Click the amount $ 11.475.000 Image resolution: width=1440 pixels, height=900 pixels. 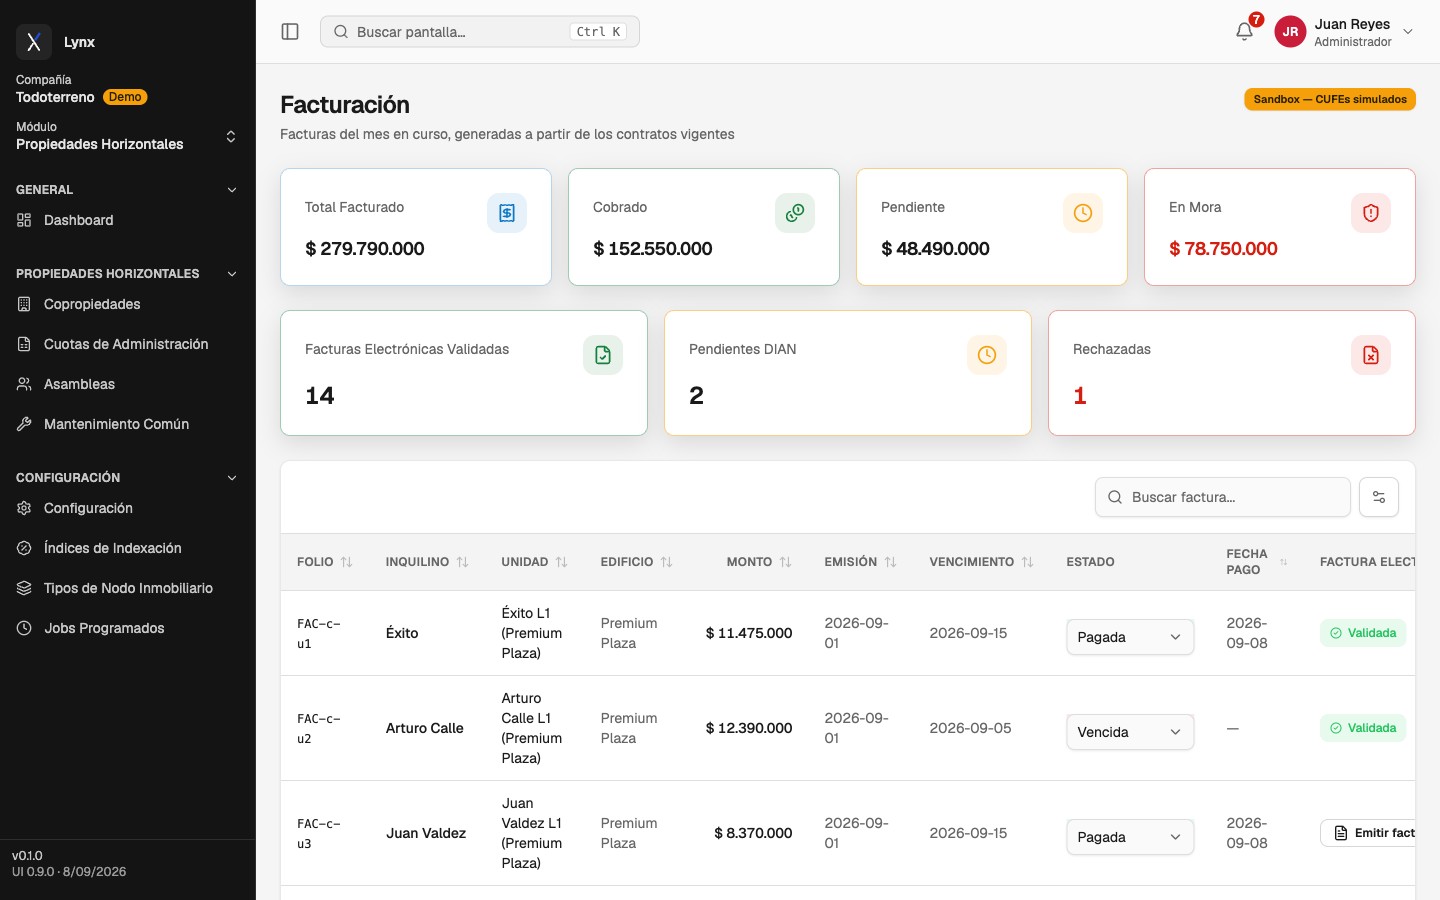click(x=749, y=633)
